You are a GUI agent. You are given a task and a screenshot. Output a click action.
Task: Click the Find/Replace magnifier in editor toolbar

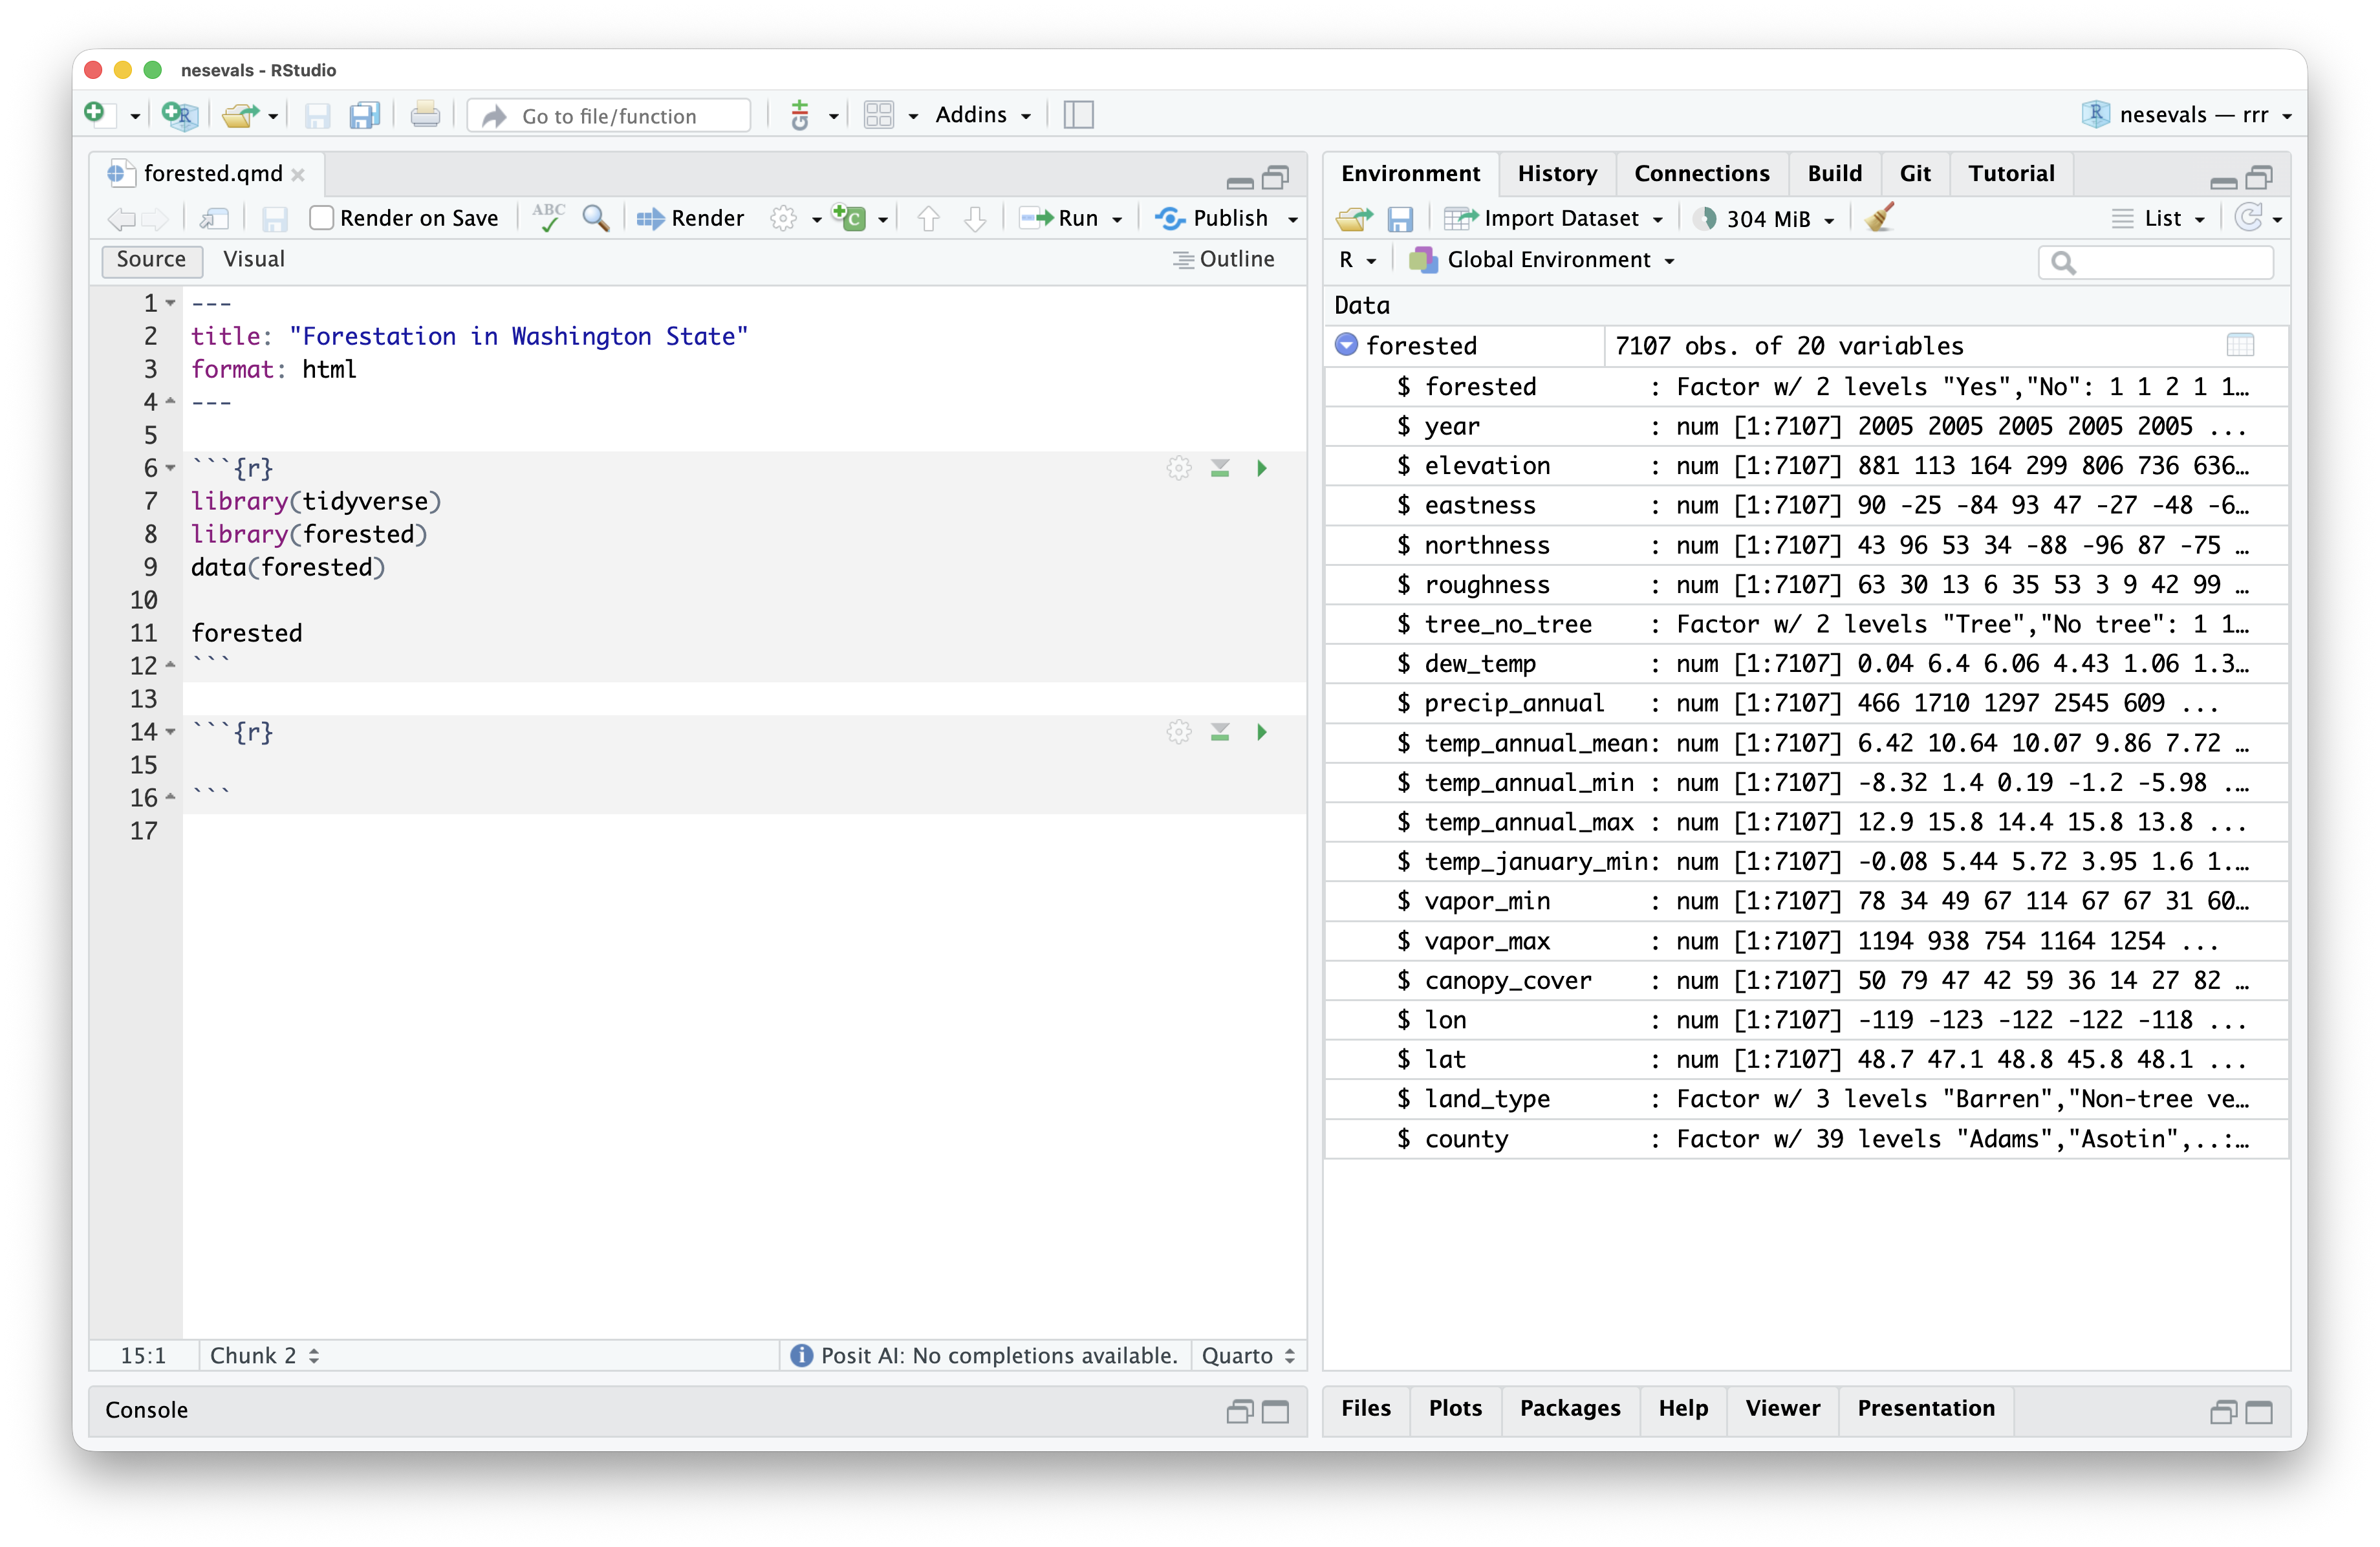[596, 218]
